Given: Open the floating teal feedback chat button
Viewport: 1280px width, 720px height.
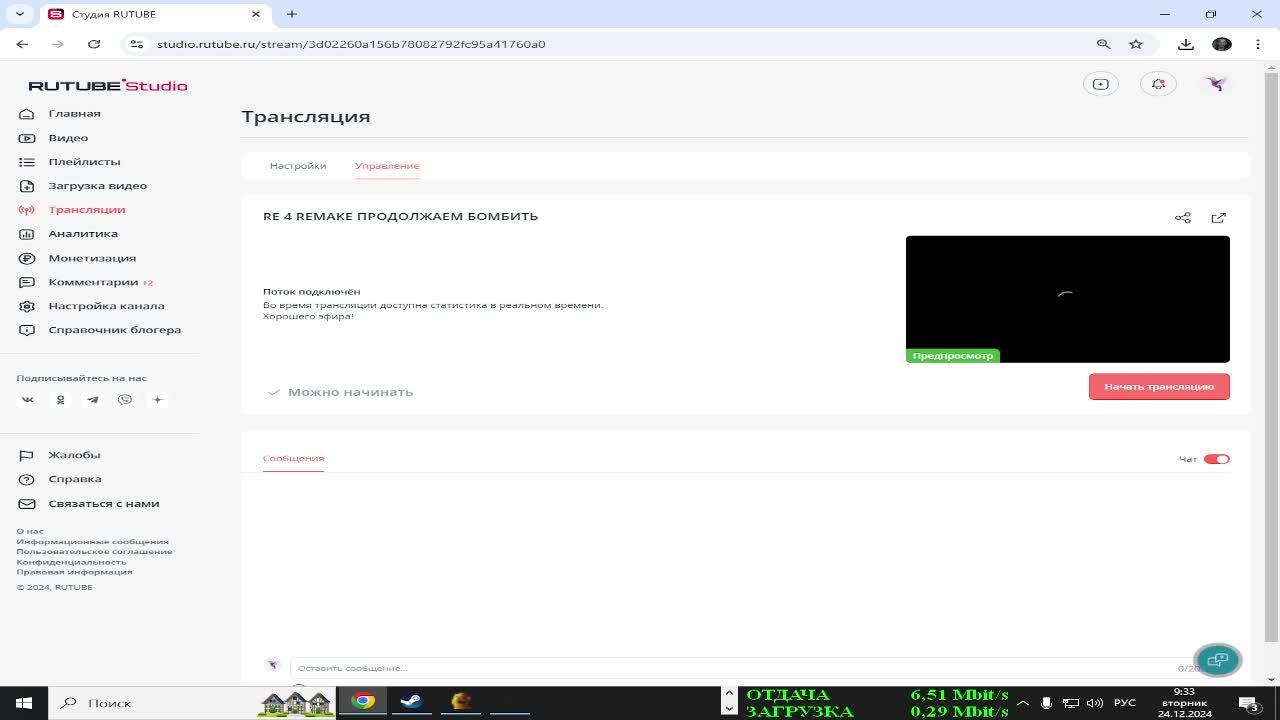Looking at the screenshot, I should pyautogui.click(x=1217, y=660).
